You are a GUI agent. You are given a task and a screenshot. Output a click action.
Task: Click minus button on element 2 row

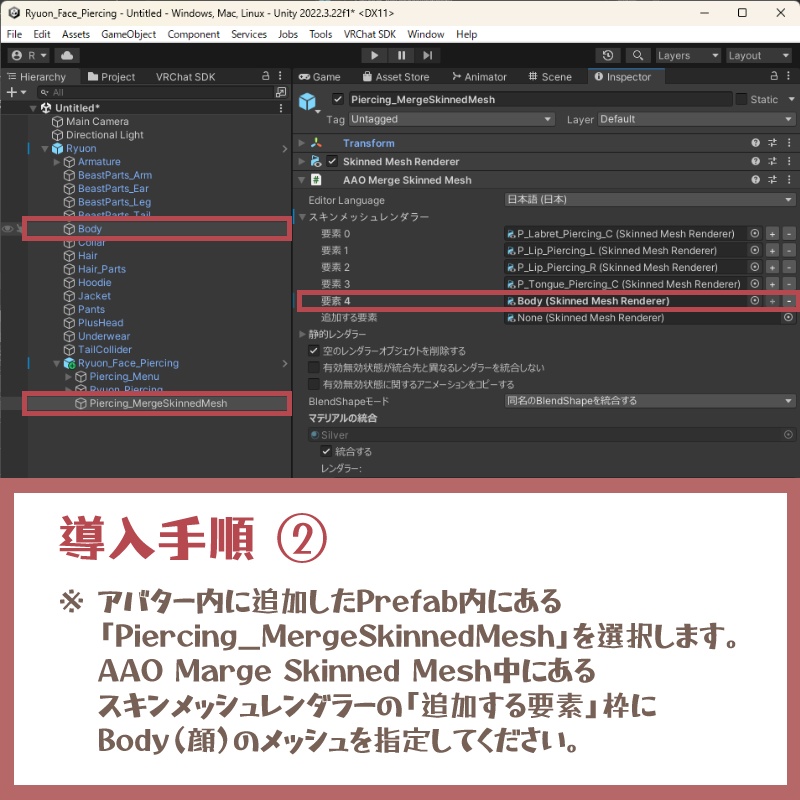coord(789,267)
